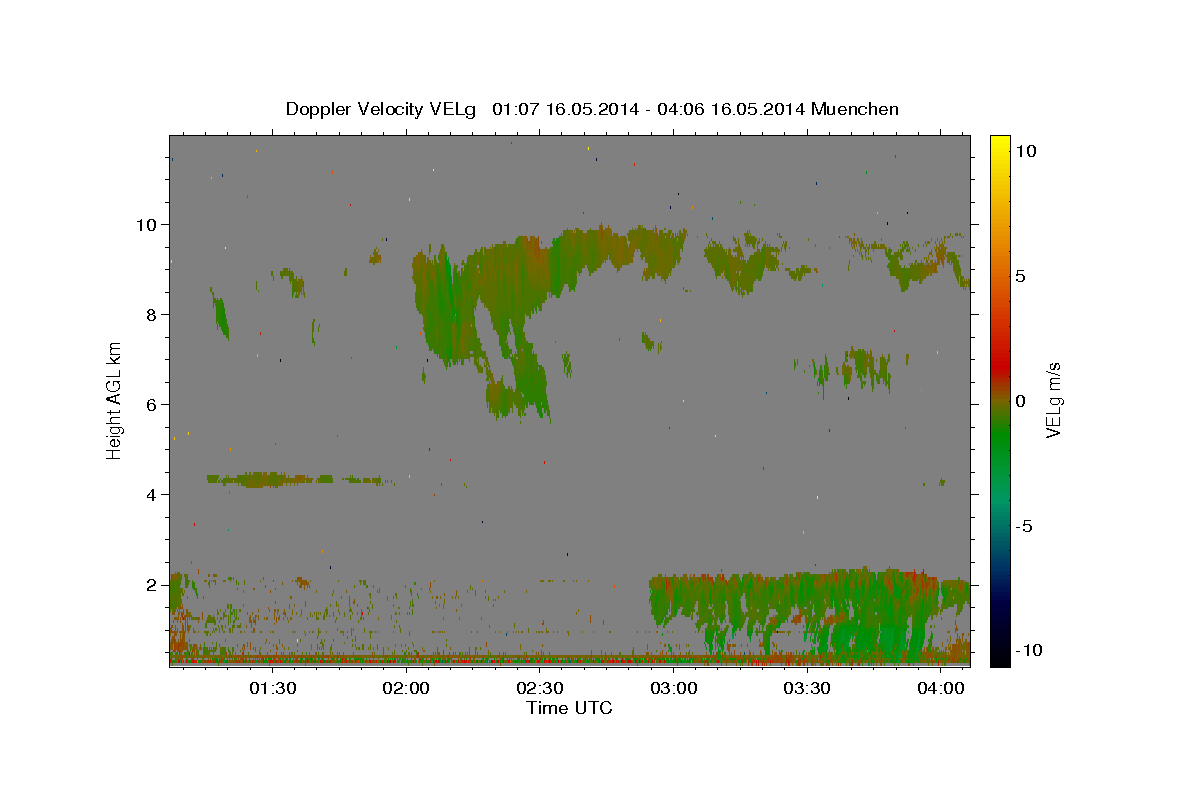Click the height tick label 6
This screenshot has height=800, width=1200.
153,405
